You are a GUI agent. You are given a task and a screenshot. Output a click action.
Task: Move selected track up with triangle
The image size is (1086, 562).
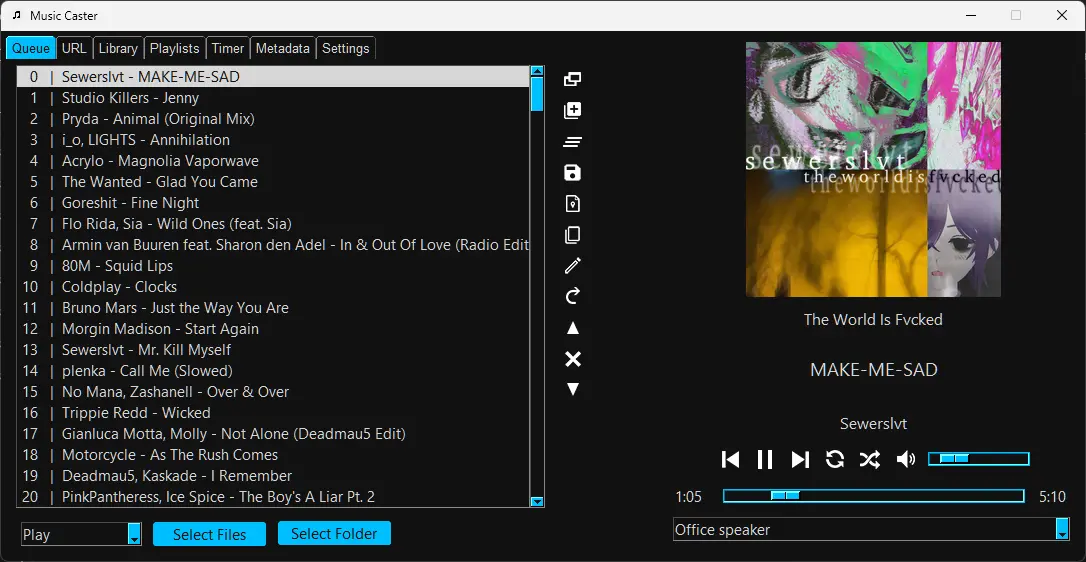[573, 328]
